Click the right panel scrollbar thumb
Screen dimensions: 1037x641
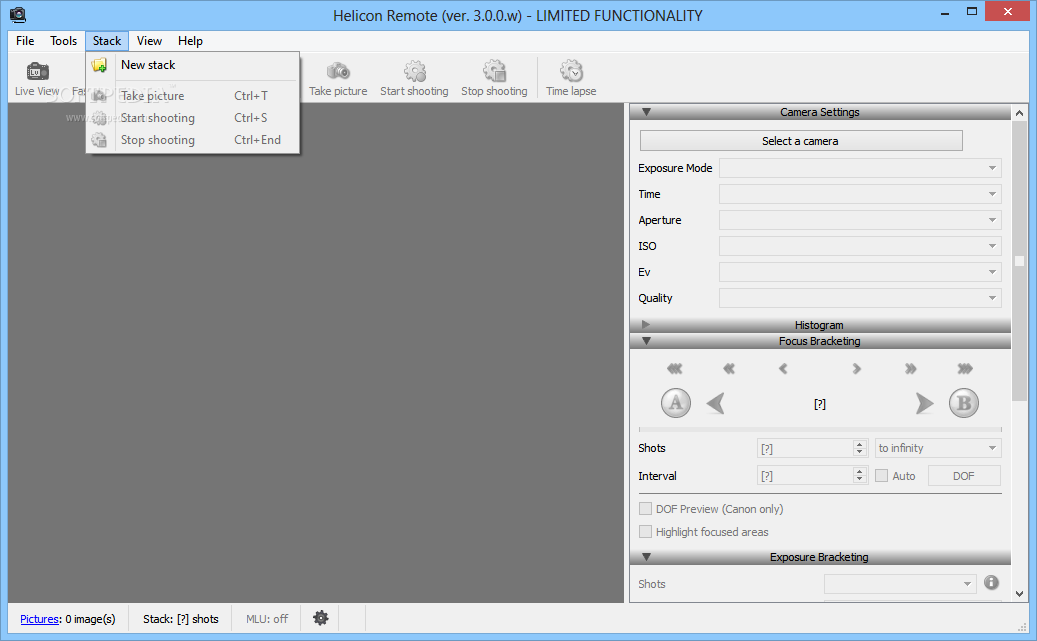(1019, 261)
